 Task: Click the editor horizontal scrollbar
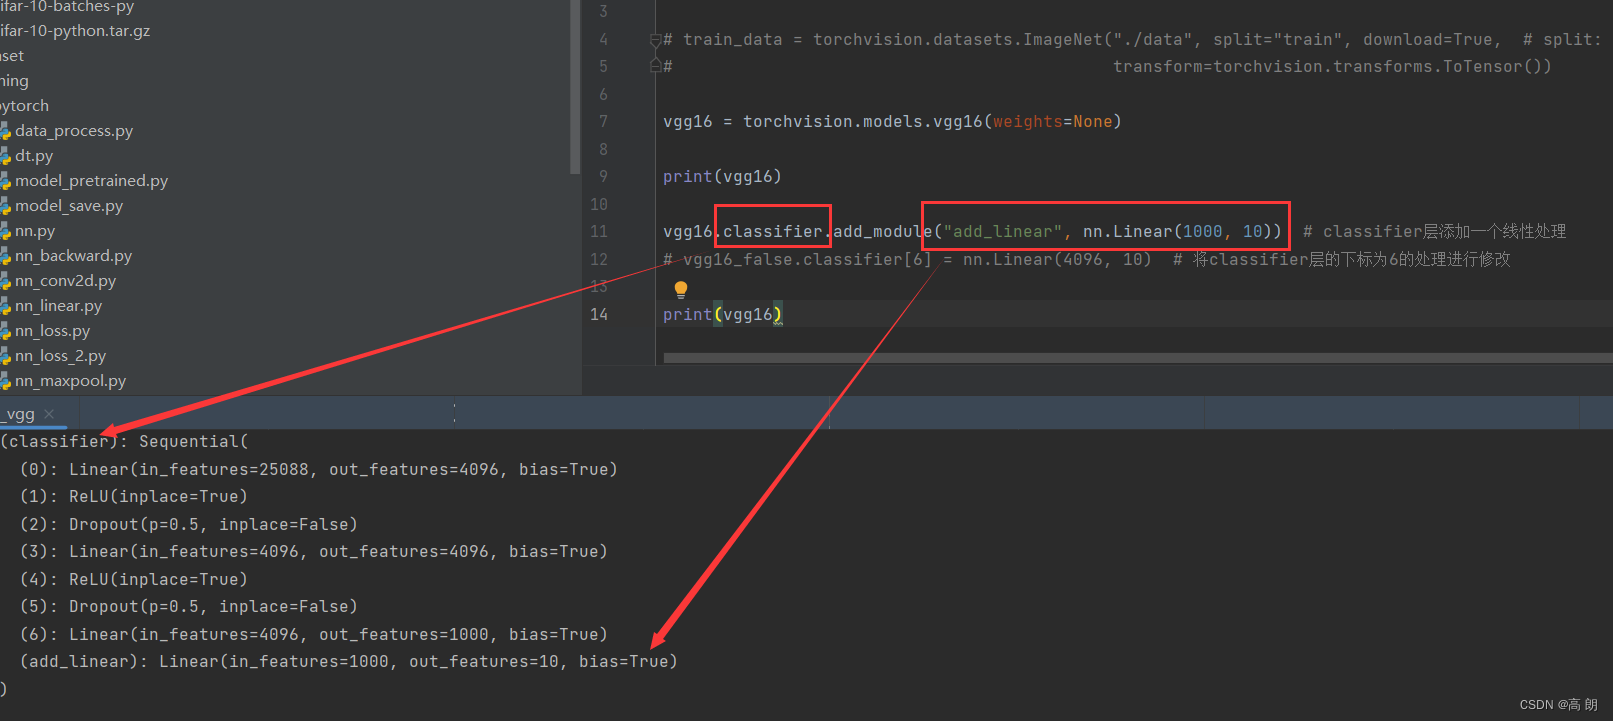tap(1137, 358)
